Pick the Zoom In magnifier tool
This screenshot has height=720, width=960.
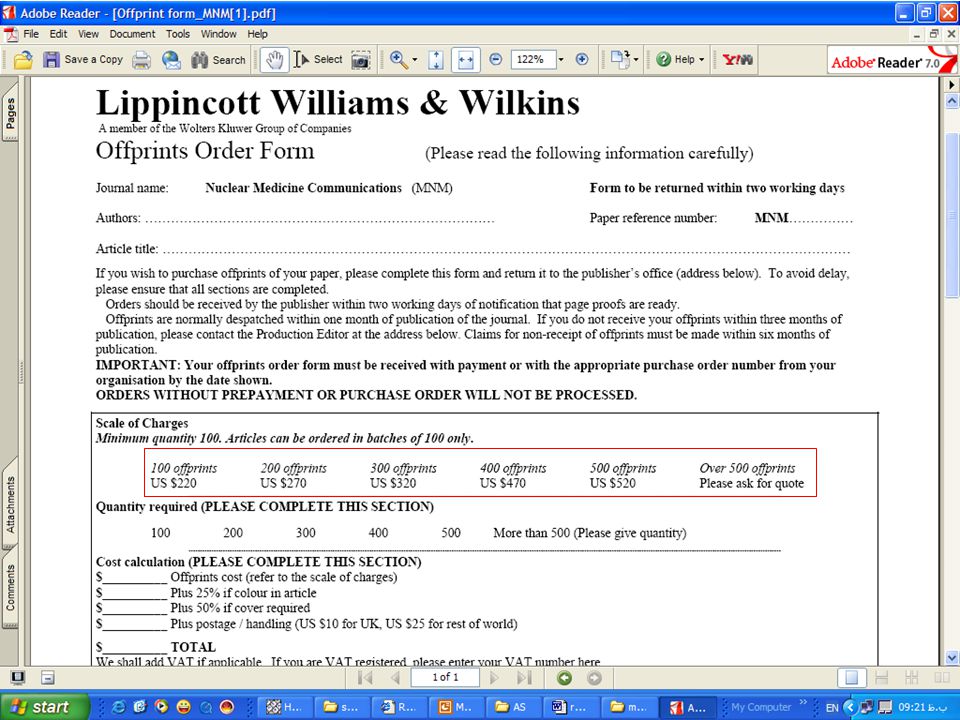pos(399,59)
